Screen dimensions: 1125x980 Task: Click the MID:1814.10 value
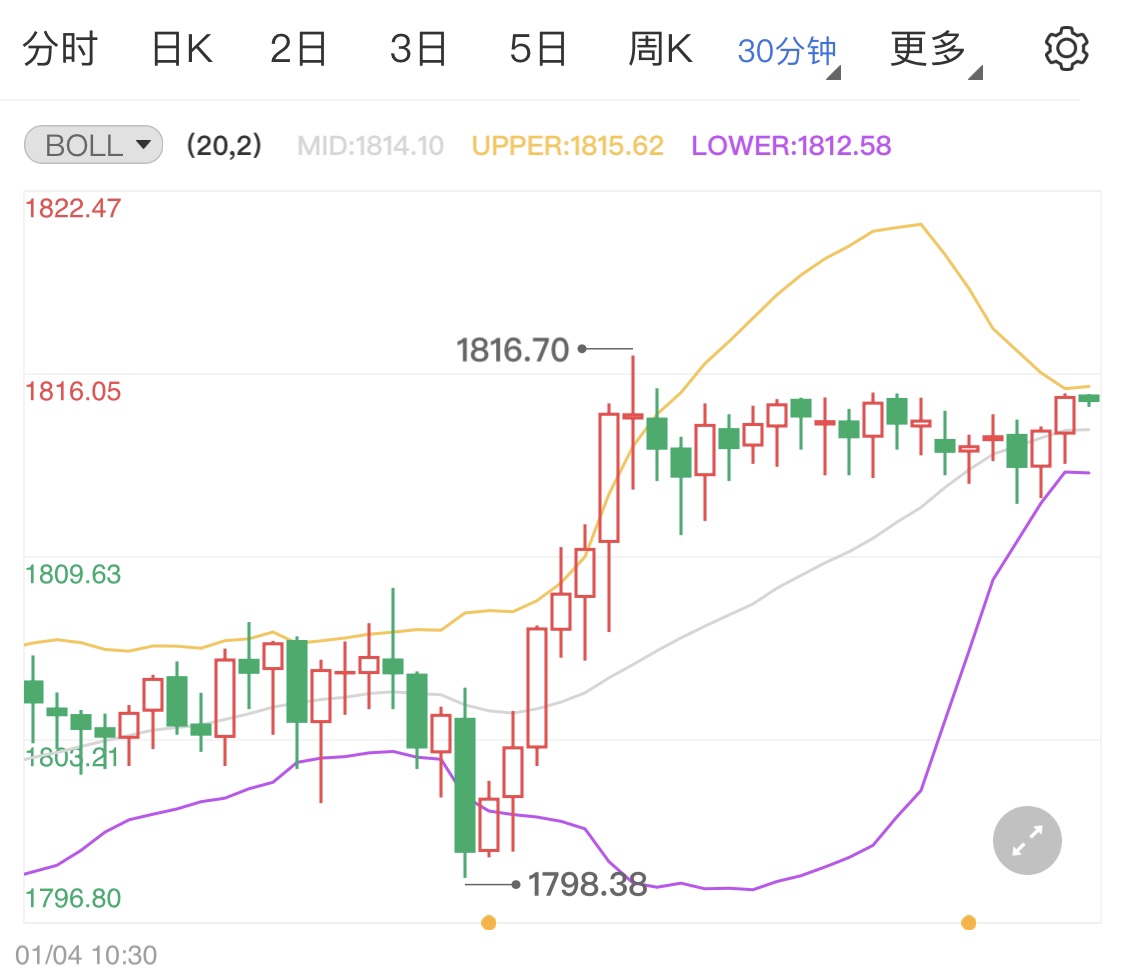click(x=370, y=146)
